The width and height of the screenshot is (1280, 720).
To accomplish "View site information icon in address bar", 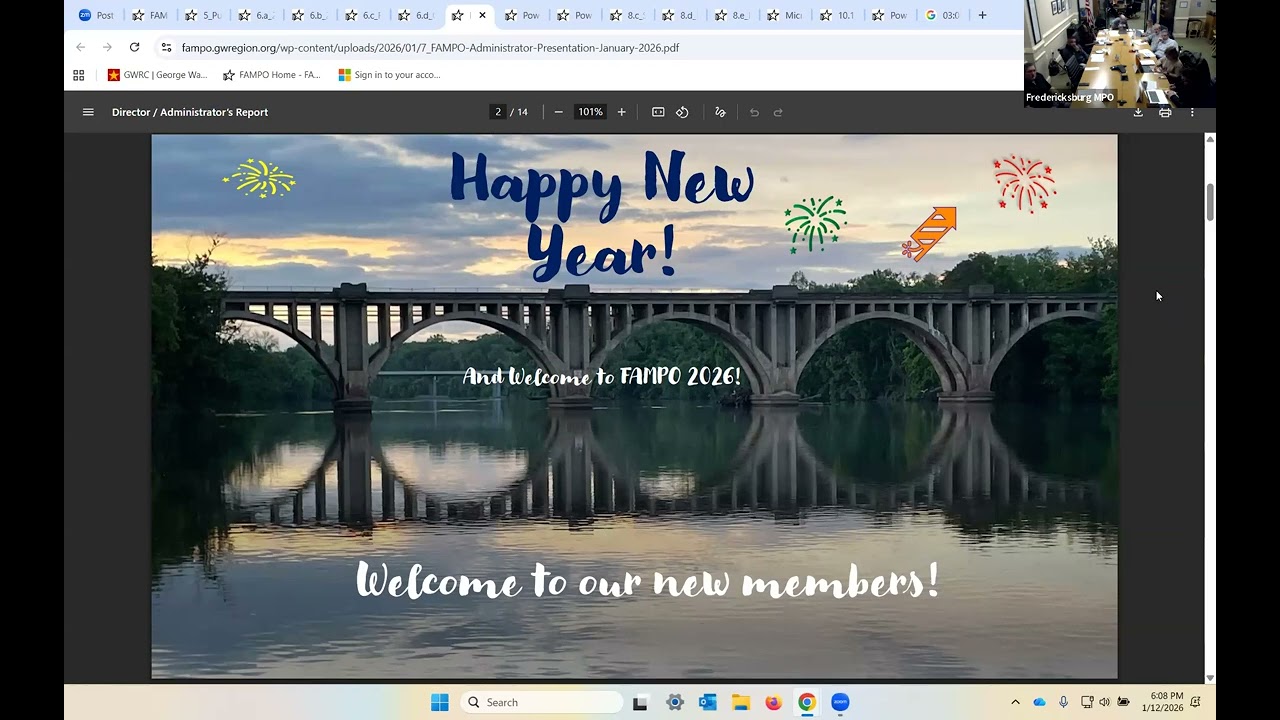I will [166, 47].
